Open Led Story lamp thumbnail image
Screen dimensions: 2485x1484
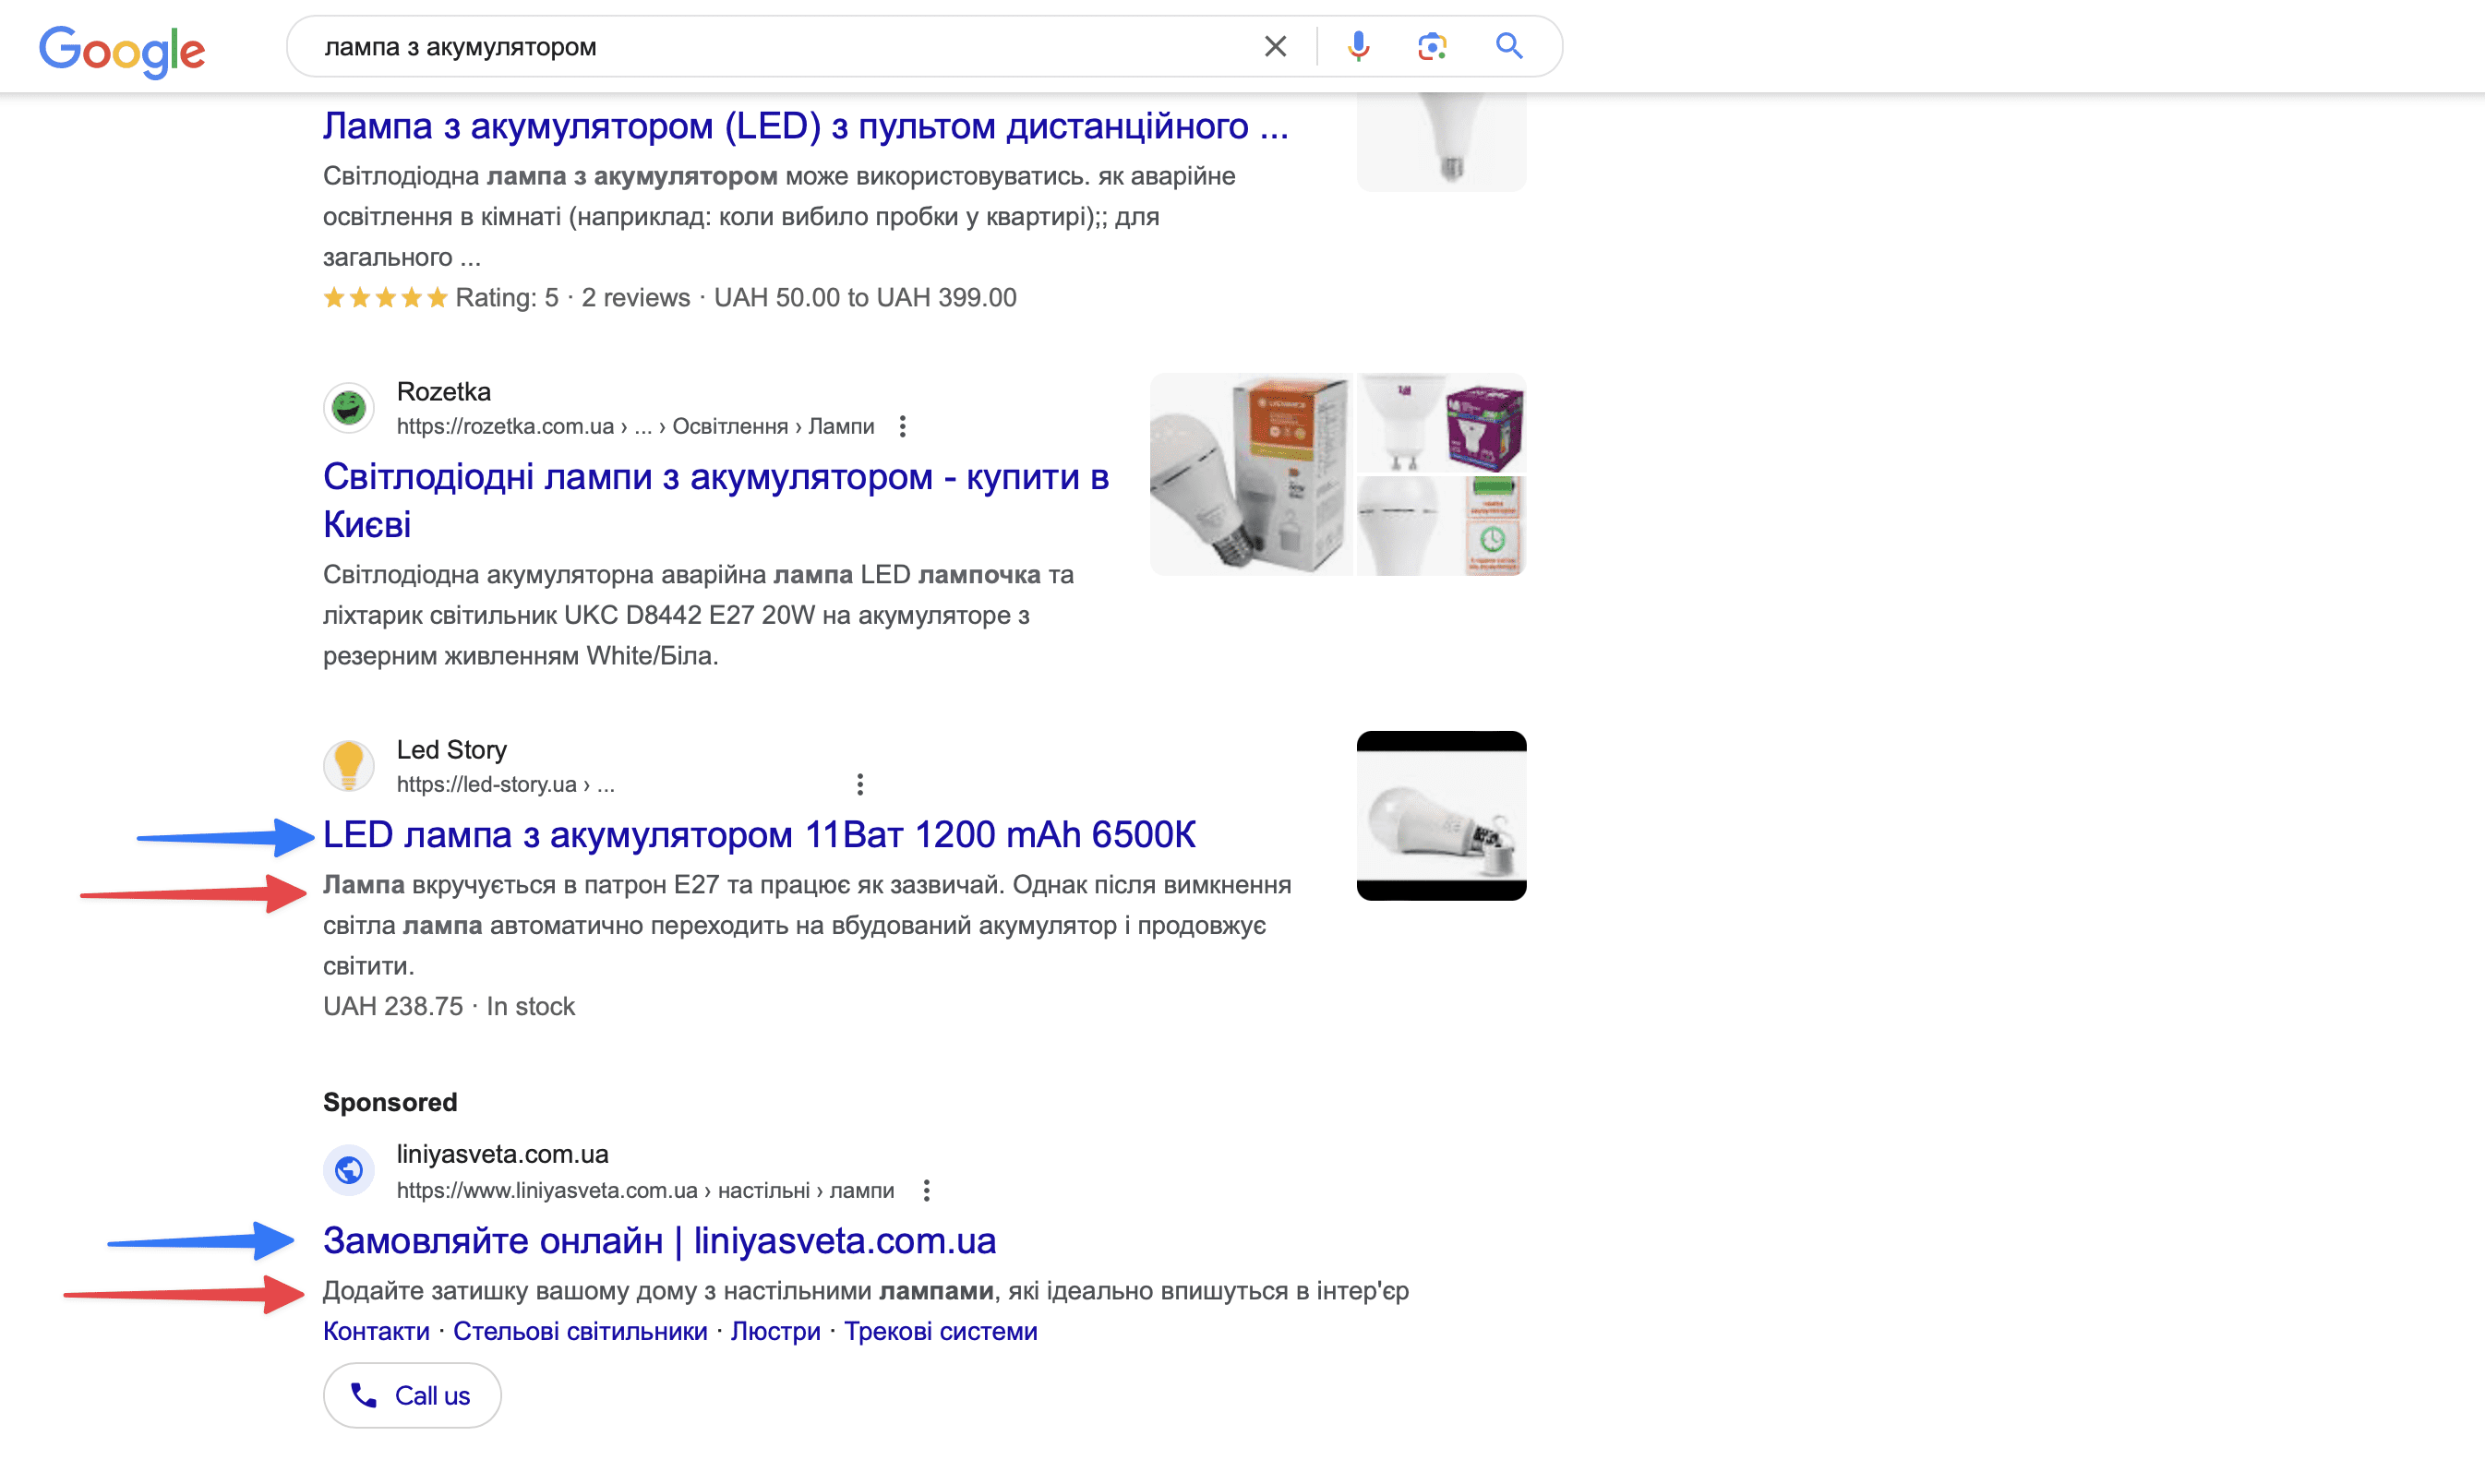coord(1441,816)
